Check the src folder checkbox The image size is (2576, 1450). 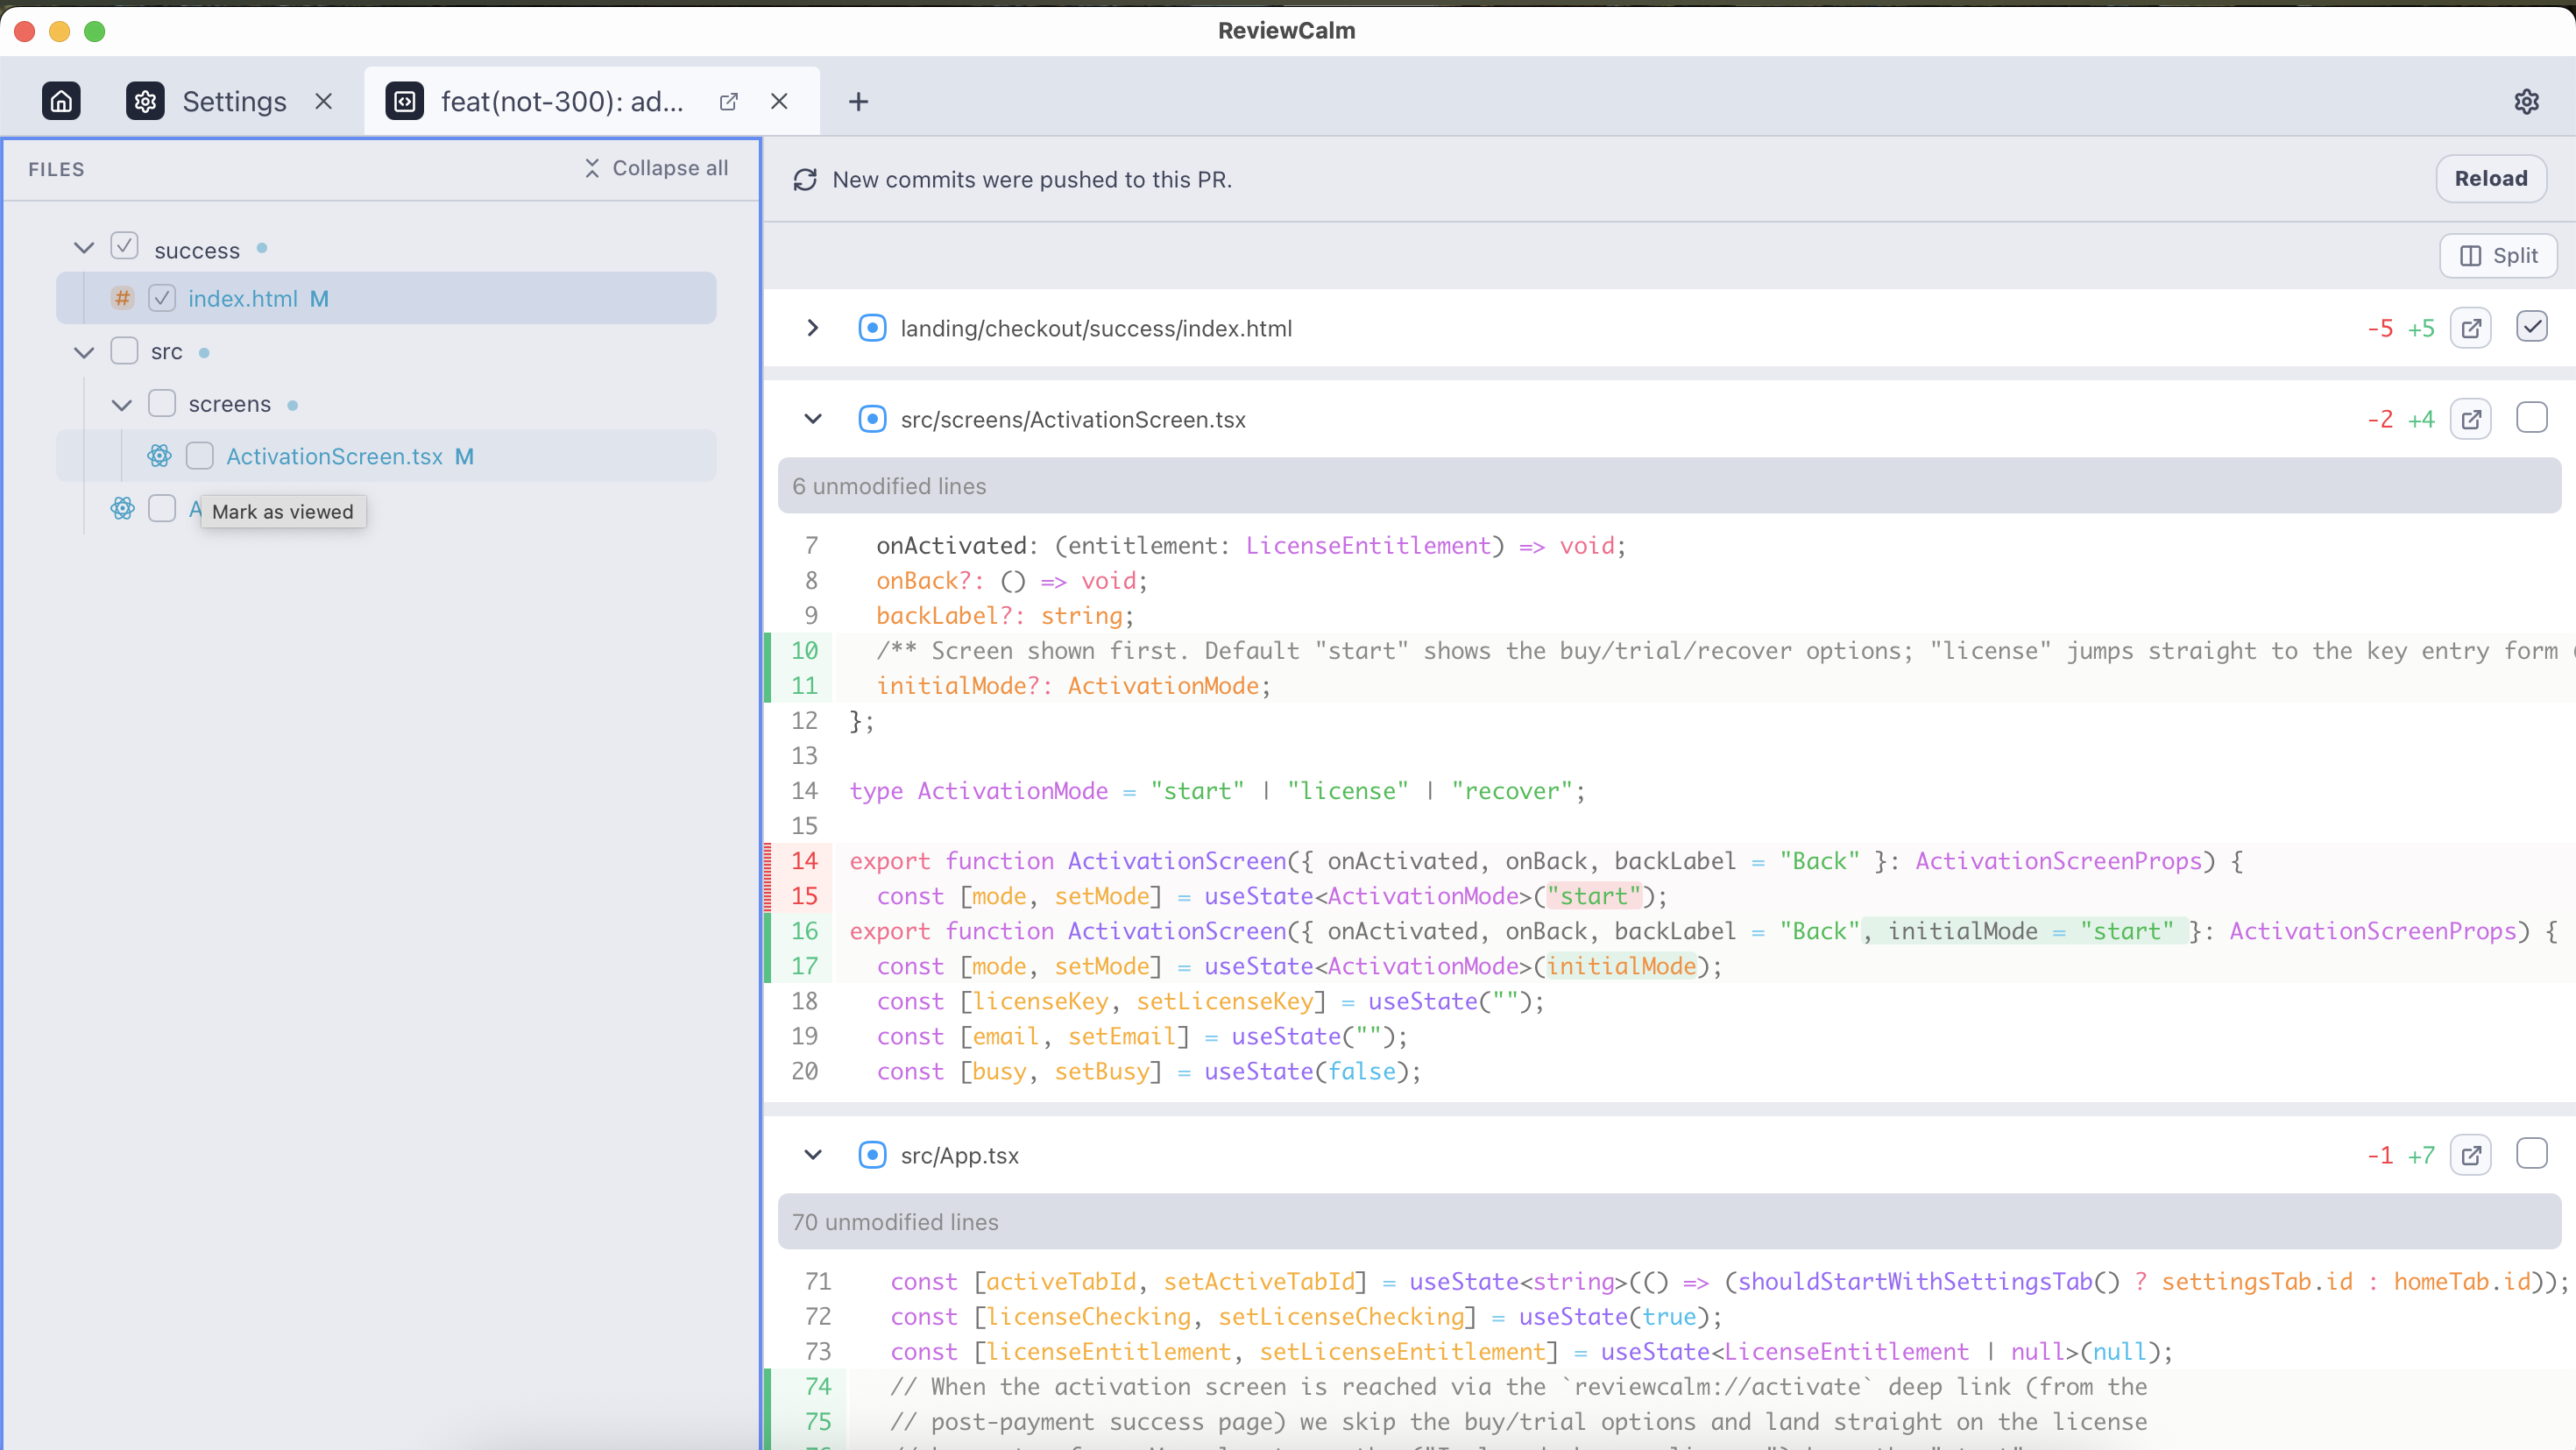point(124,351)
